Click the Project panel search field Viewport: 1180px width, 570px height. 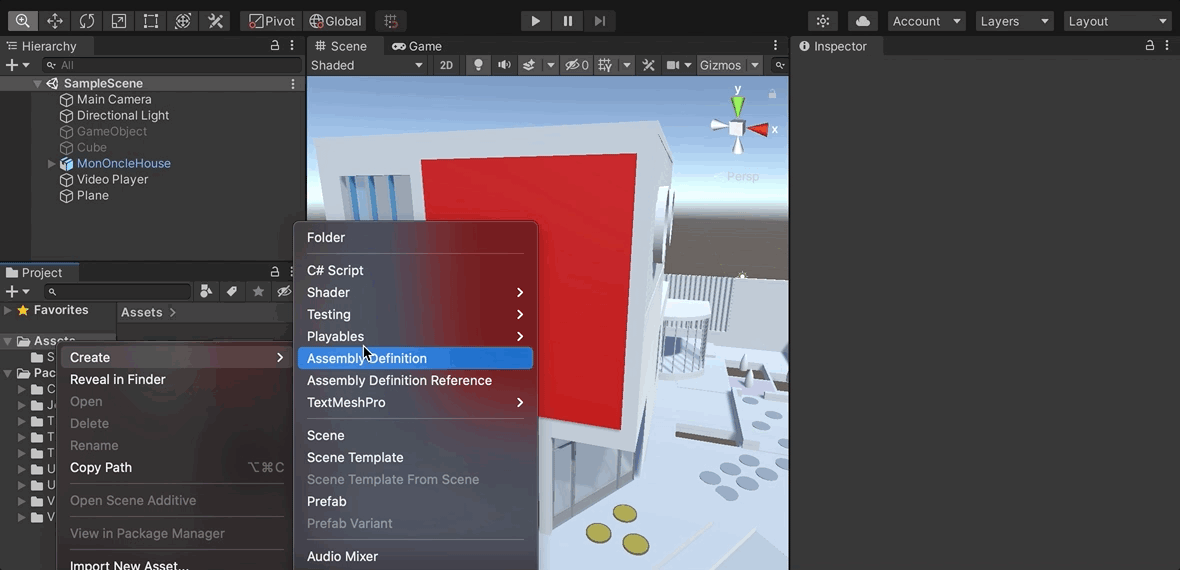click(118, 292)
